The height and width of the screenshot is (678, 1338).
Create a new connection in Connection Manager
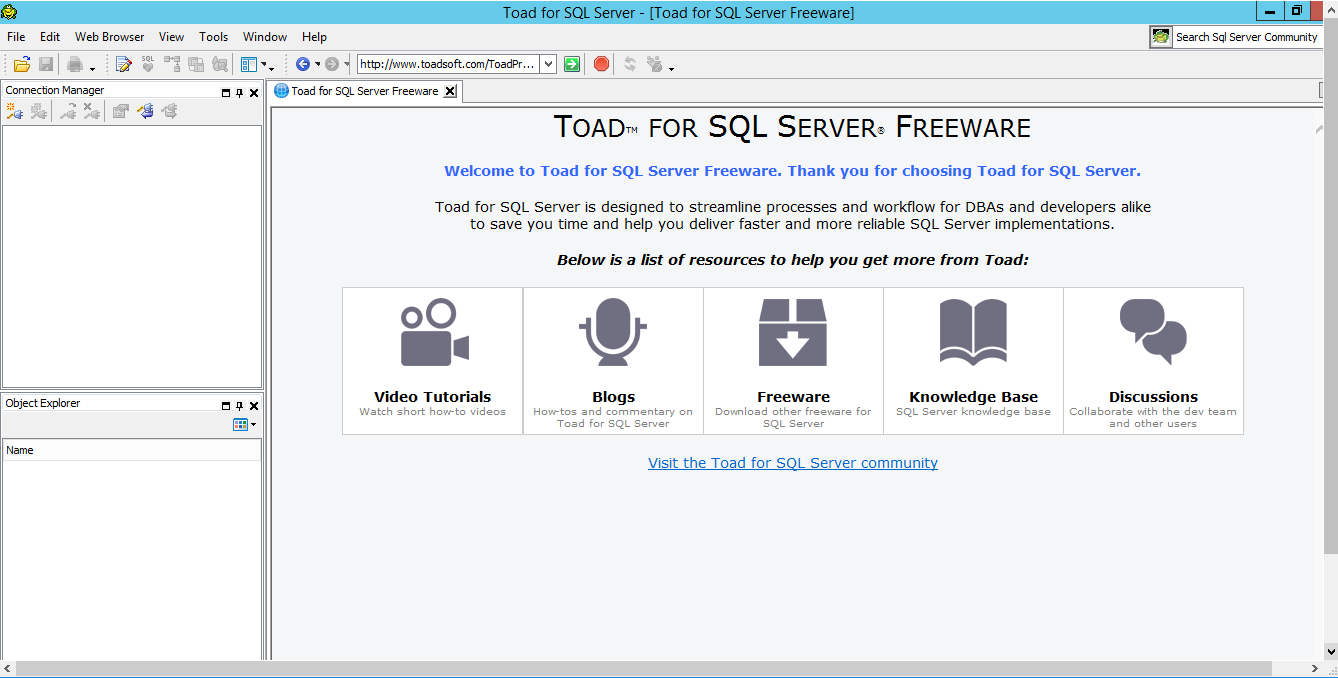pos(14,110)
